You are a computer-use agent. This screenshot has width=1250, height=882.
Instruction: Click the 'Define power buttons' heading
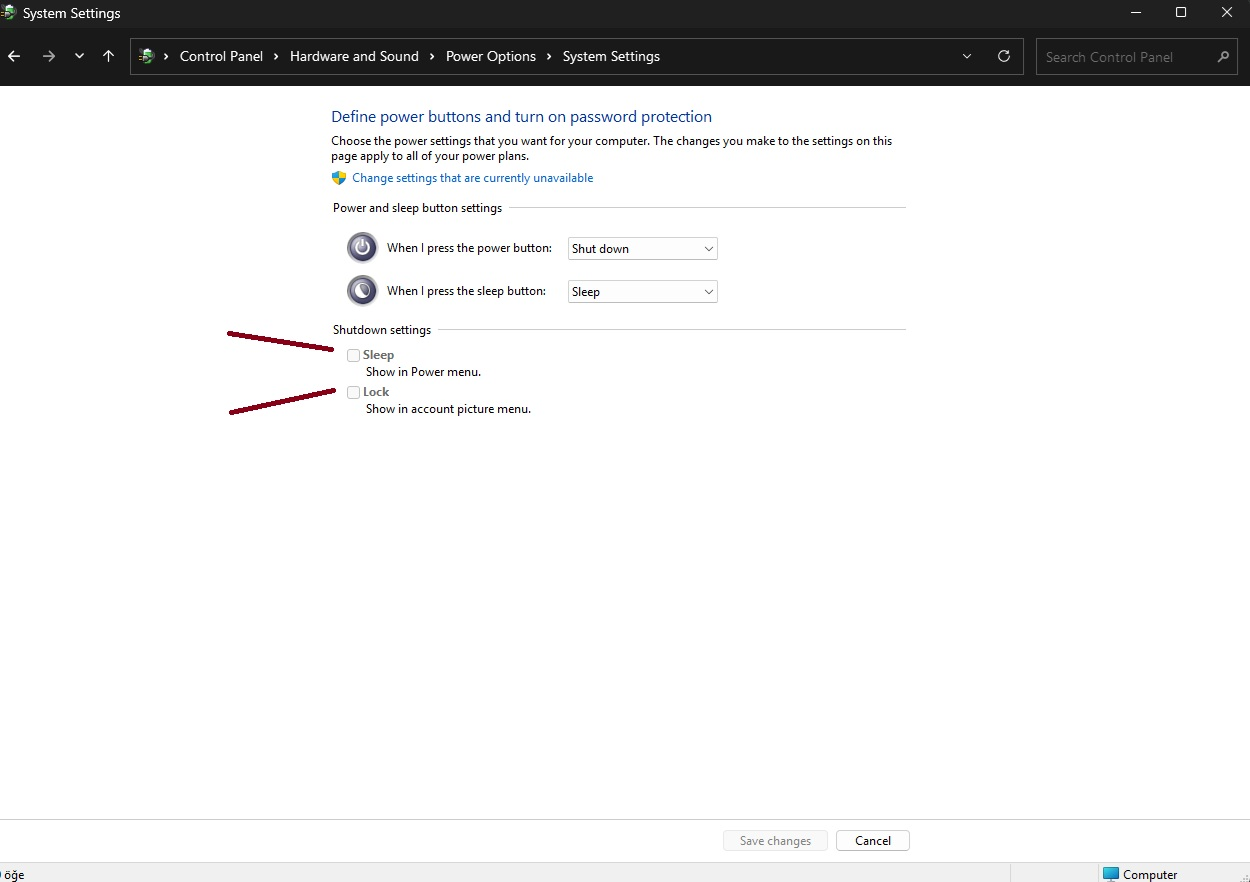521,117
